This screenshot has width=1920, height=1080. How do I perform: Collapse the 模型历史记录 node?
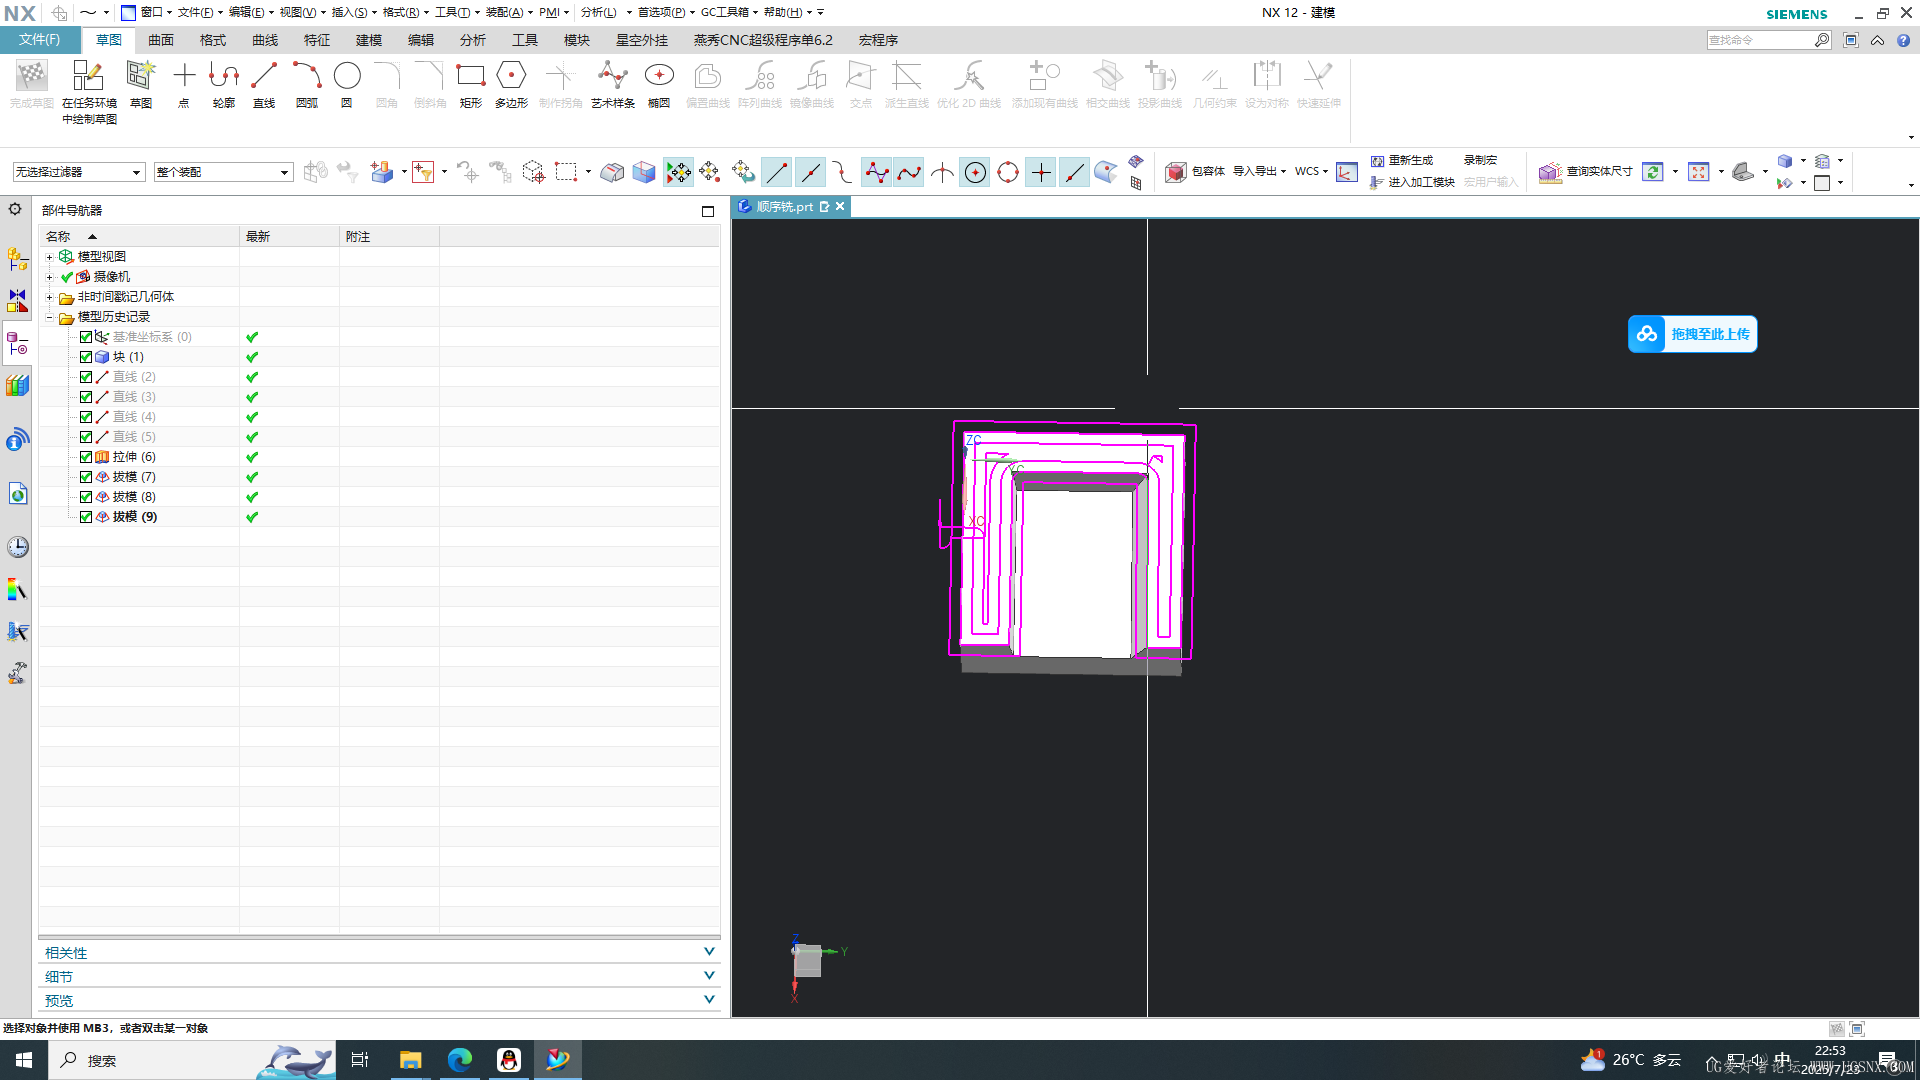tap(49, 317)
